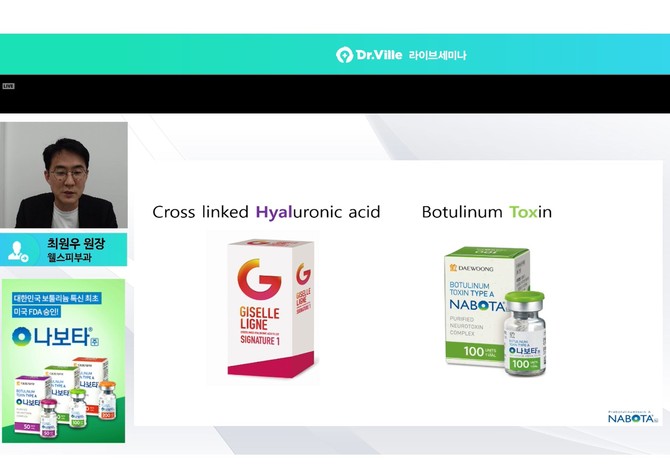This screenshot has width=670, height=469.
Task: Click the red G logo on Giselle box
Action: tap(259, 278)
